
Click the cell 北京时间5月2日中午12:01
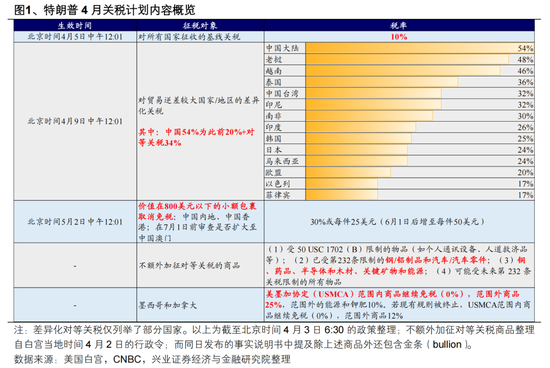point(75,222)
